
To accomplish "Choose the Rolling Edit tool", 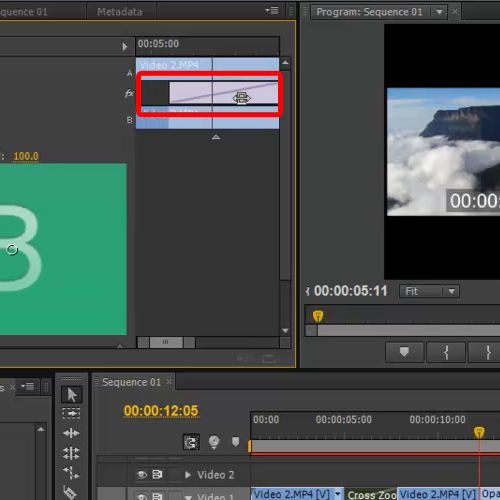I will pyautogui.click(x=71, y=453).
